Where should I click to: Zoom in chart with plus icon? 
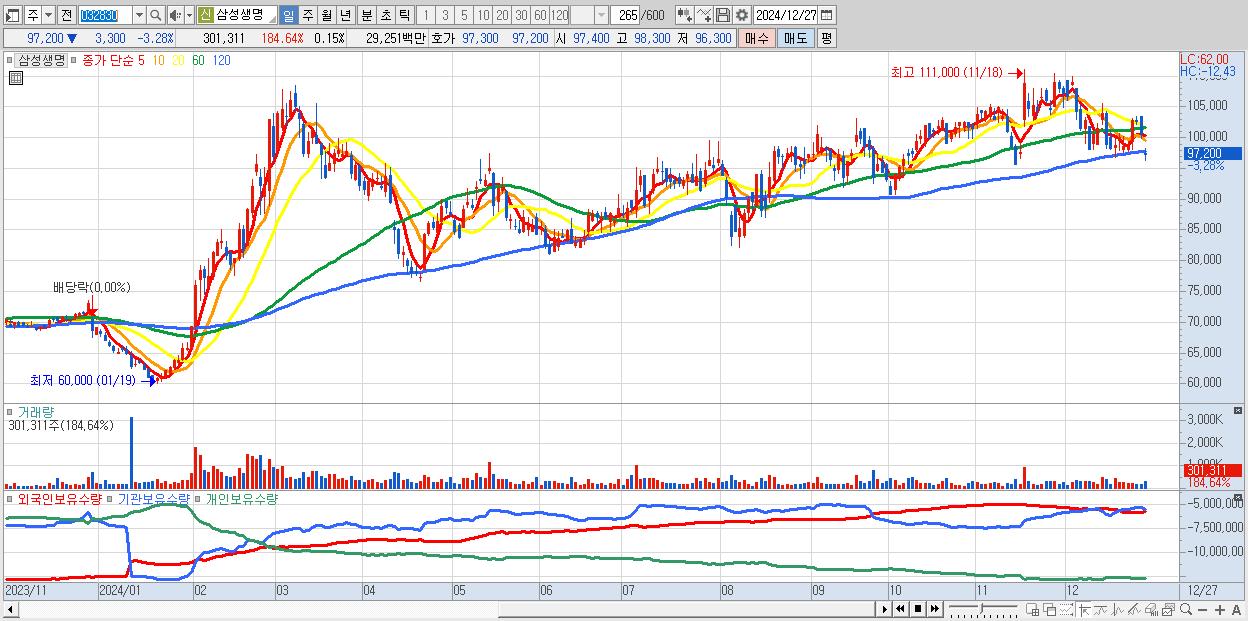[x=1219, y=610]
